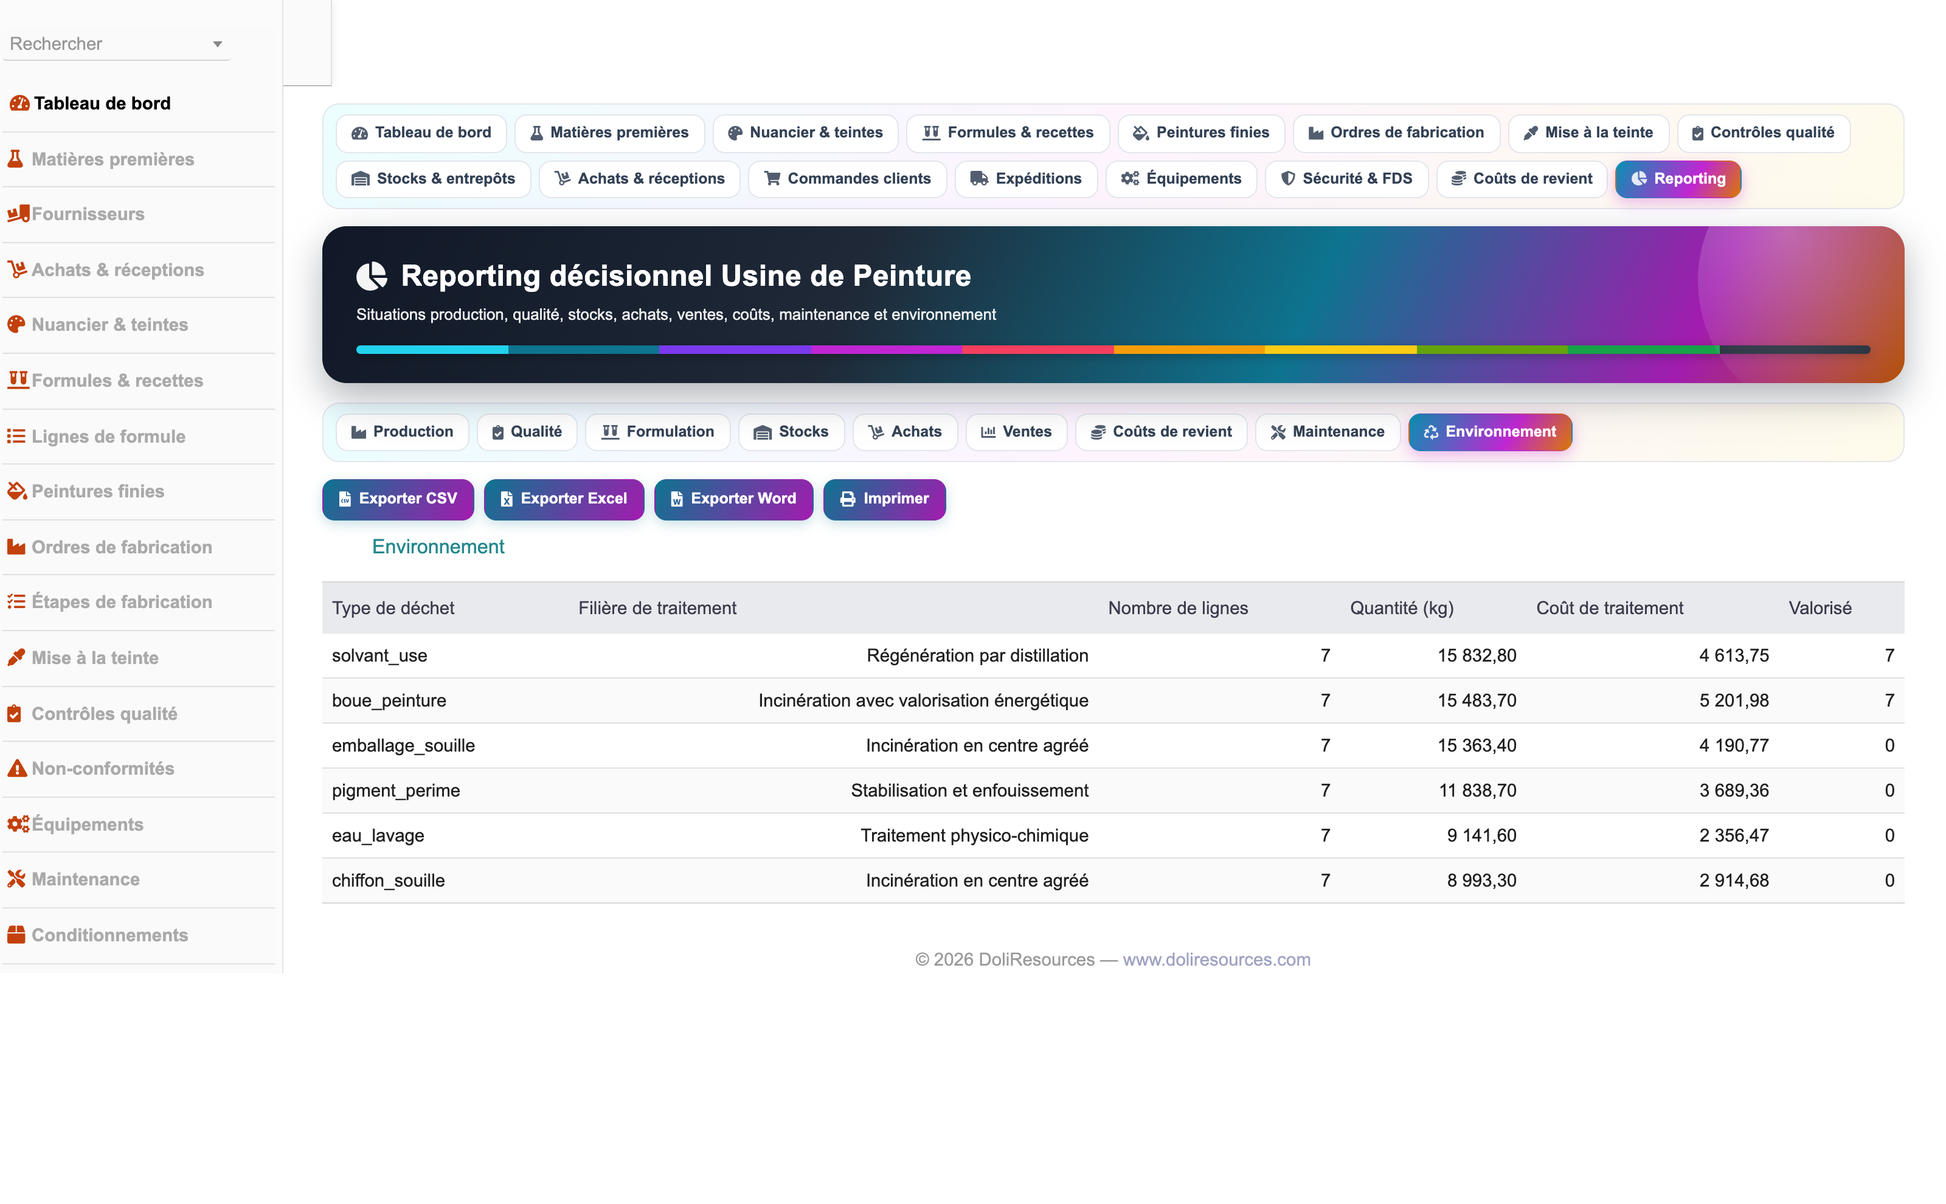Click the gears icon beside sidebar Équipements
The image size is (1946, 1204).
(18, 824)
